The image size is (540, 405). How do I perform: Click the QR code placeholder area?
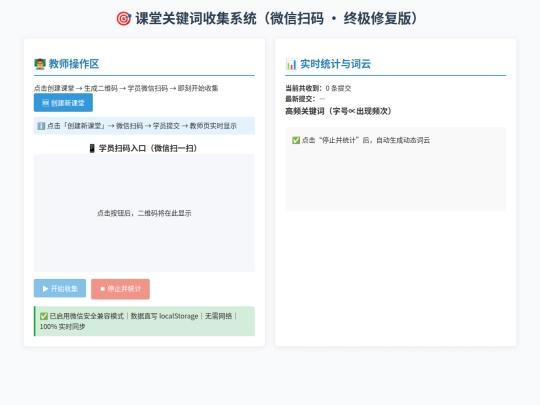tap(144, 213)
